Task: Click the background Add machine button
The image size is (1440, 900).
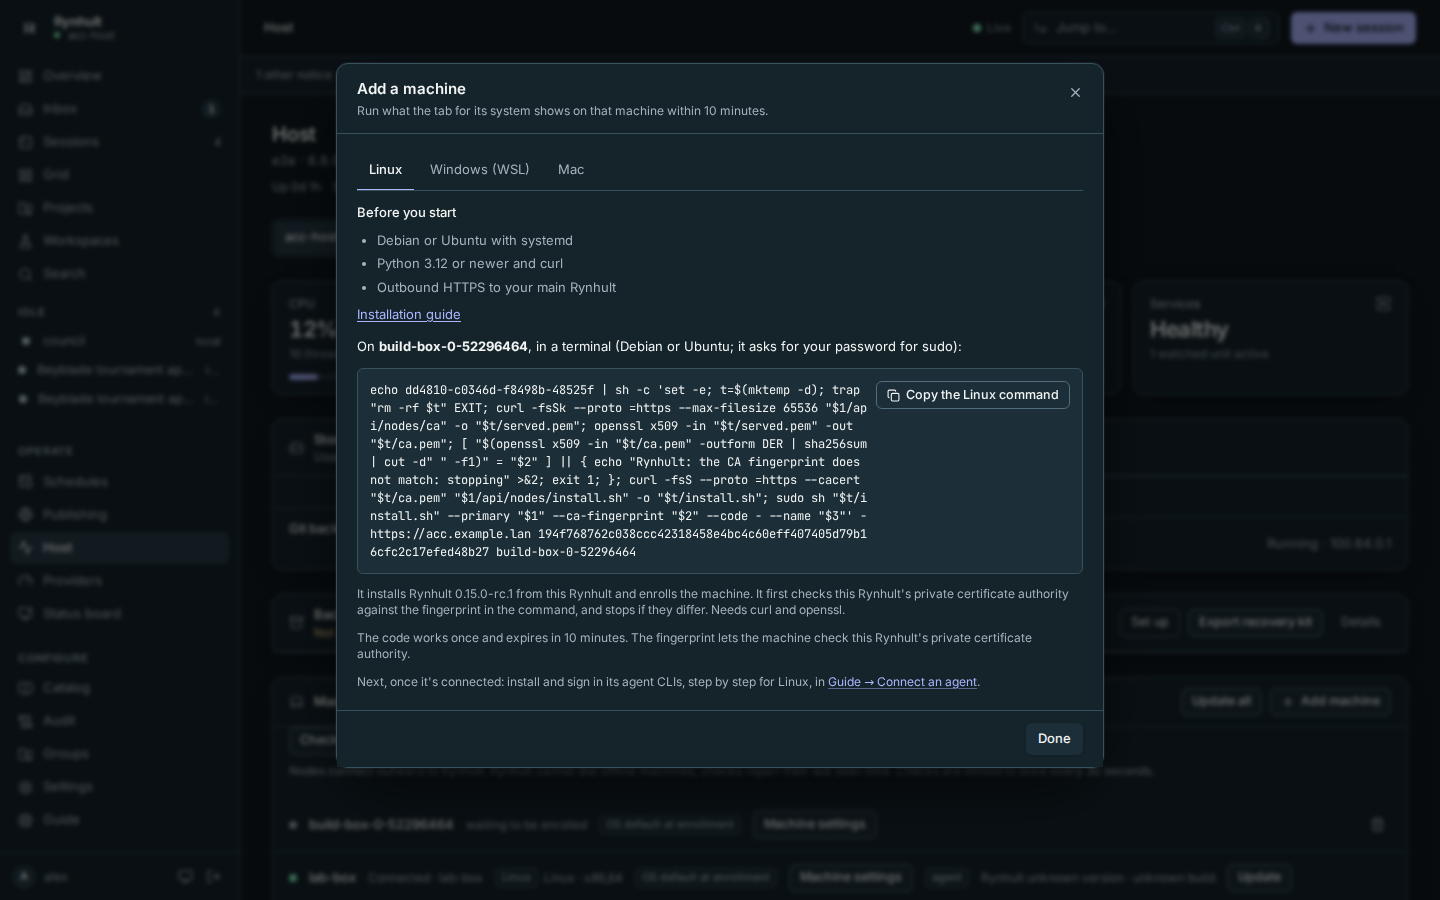Action: pyautogui.click(x=1330, y=702)
